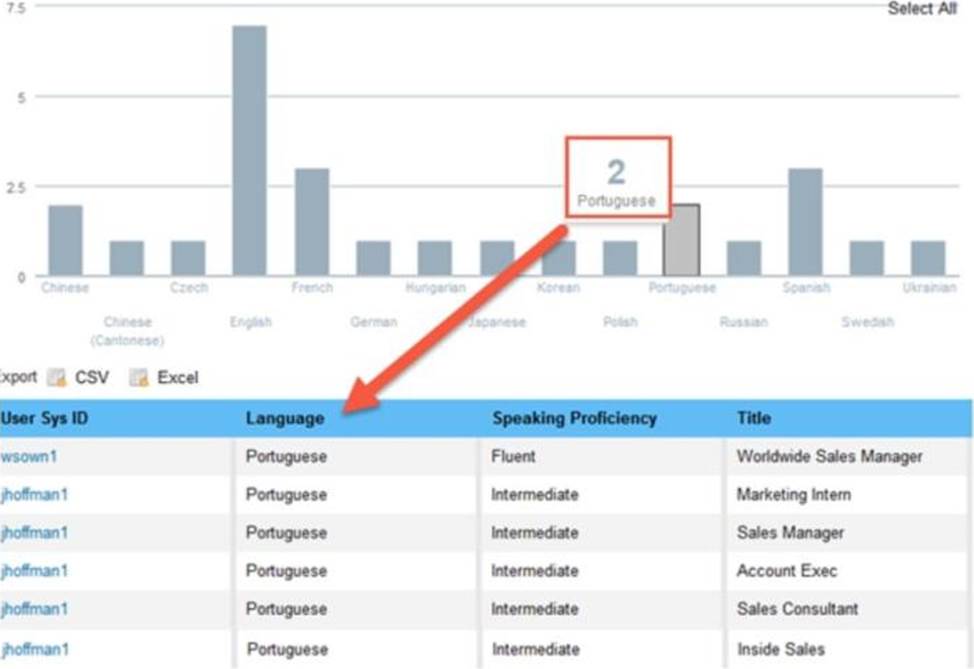Click the Excel export label
Image resolution: width=974 pixels, height=669 pixels.
178,378
